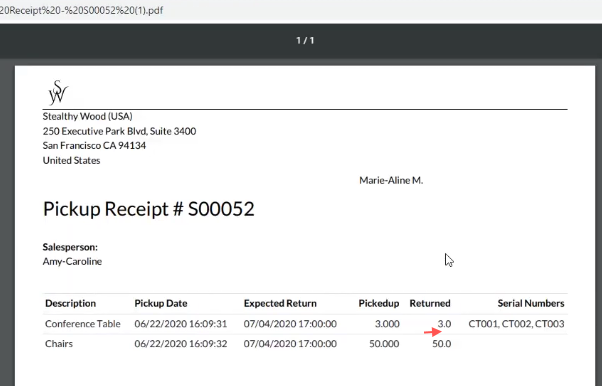Click the page indicator 1 / 1
Screen dimensions: 602x386
coord(305,40)
